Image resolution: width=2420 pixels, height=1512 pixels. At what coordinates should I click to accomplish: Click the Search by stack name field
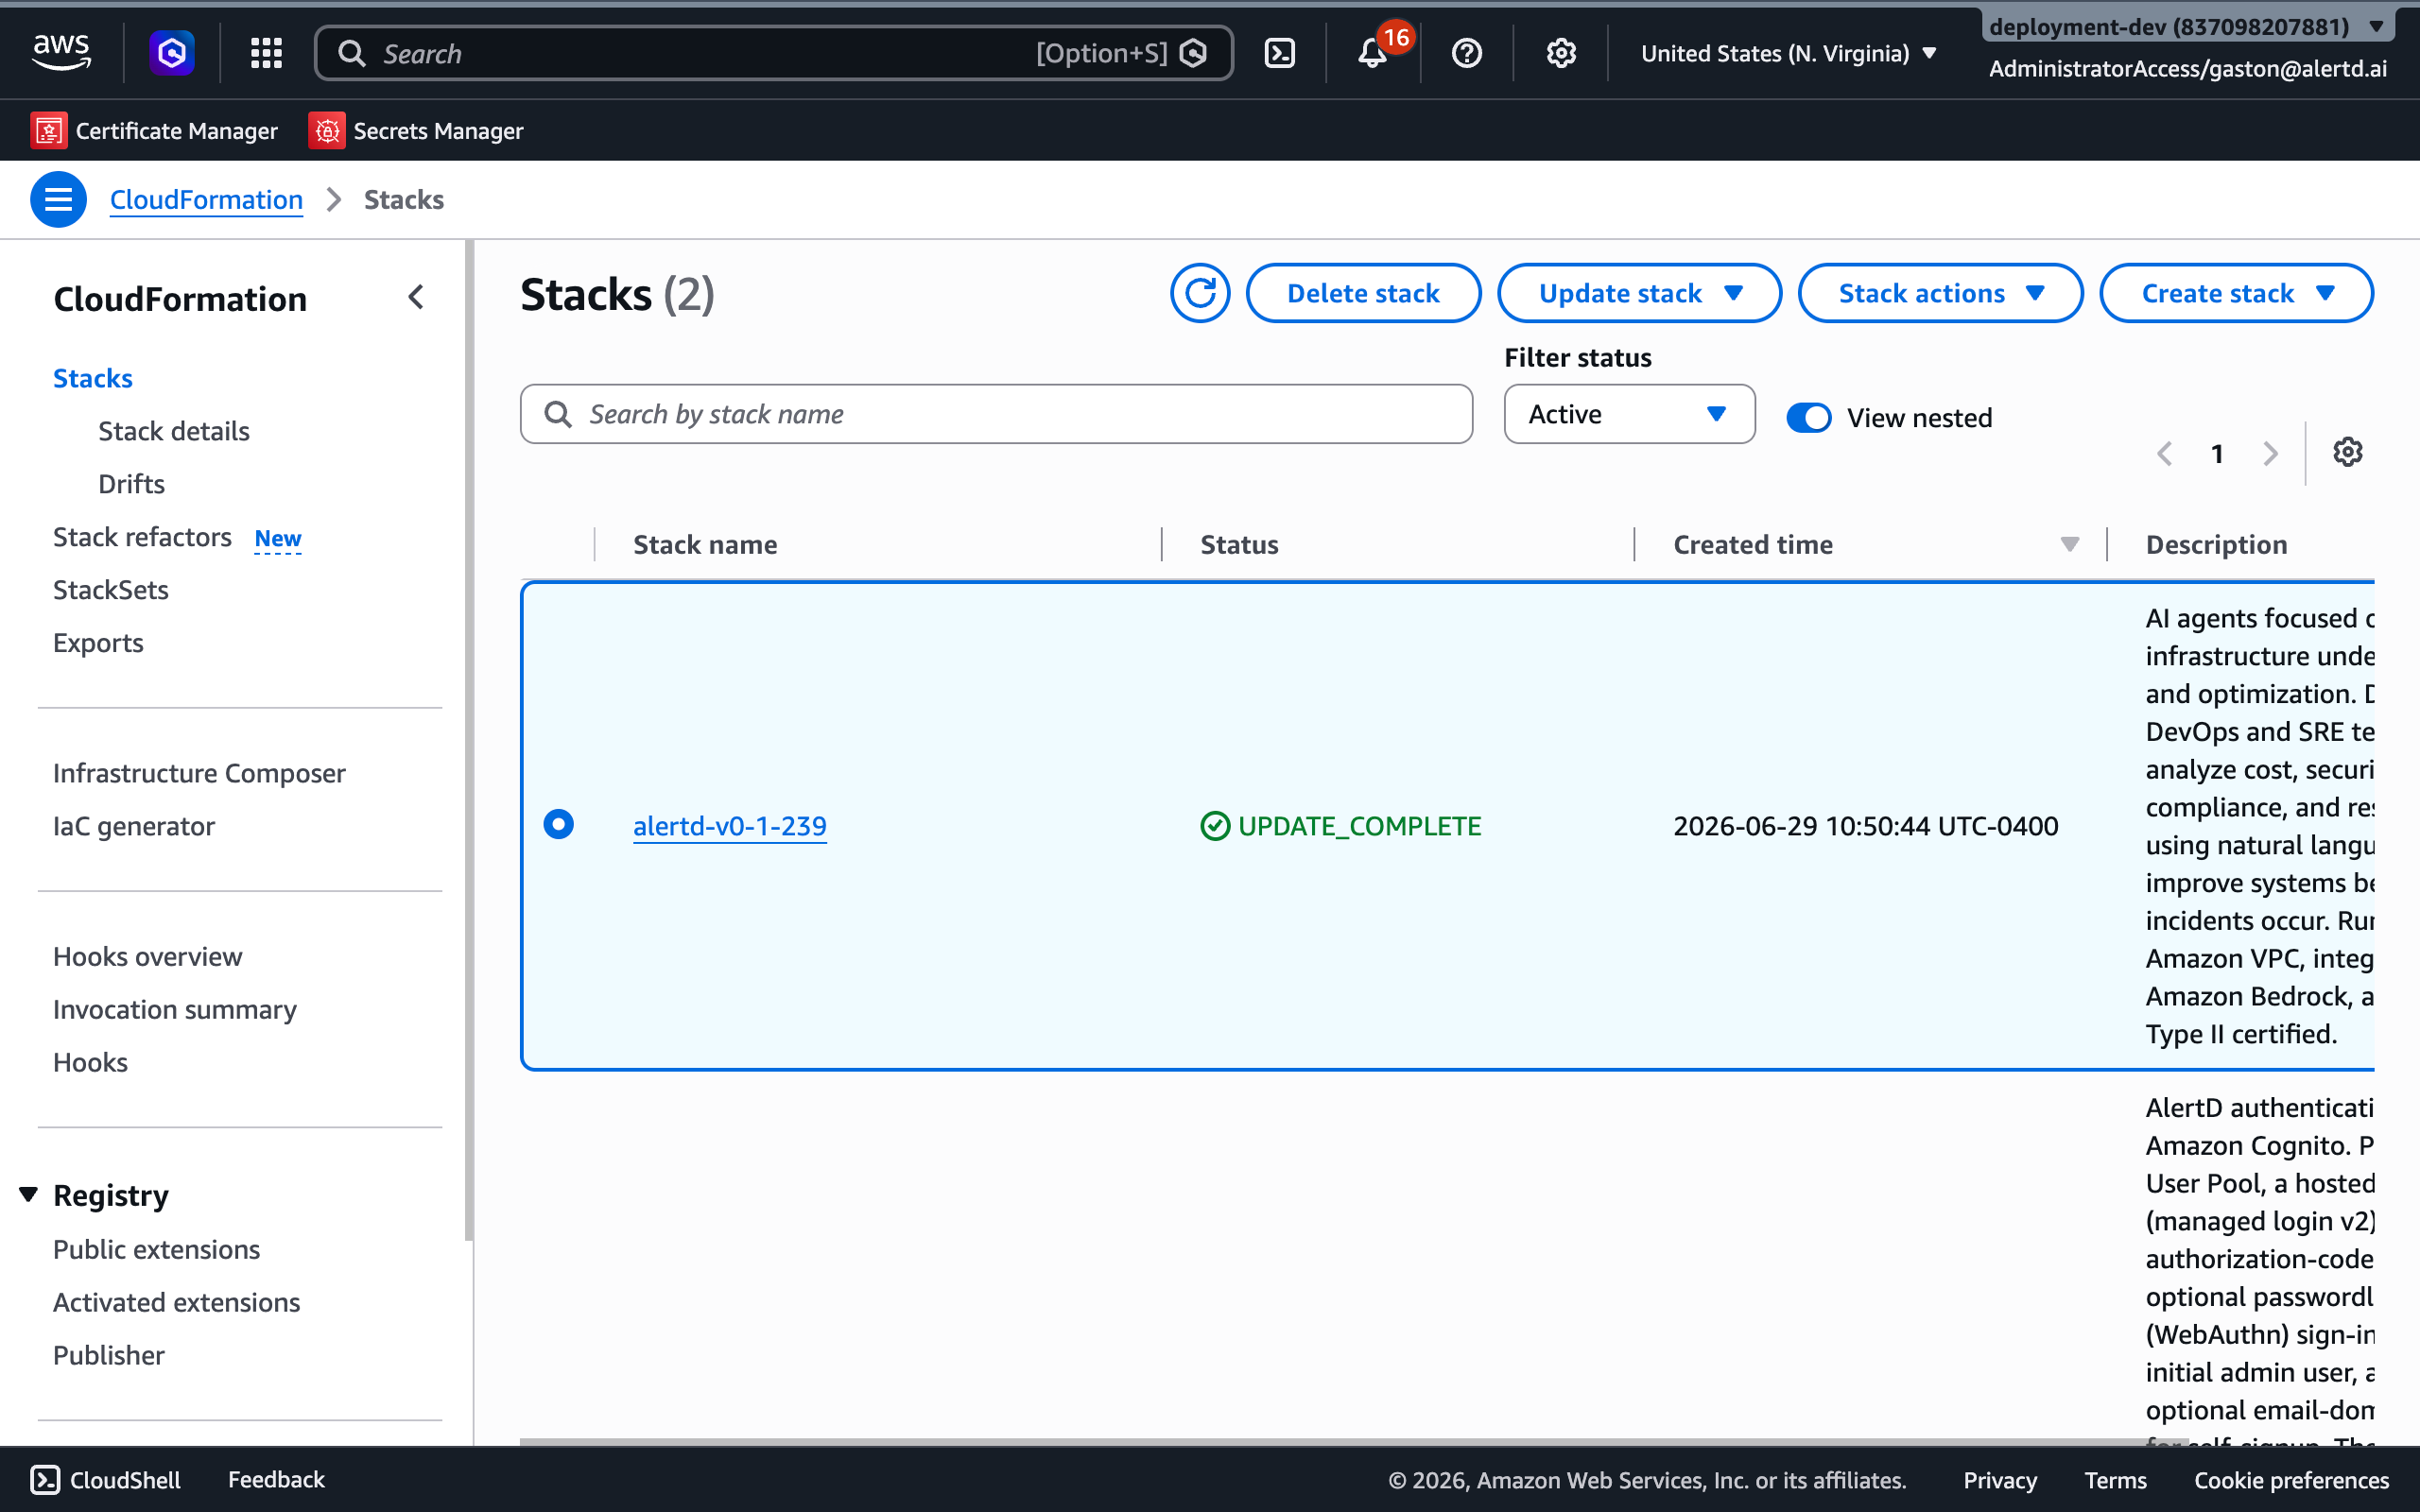coord(996,414)
